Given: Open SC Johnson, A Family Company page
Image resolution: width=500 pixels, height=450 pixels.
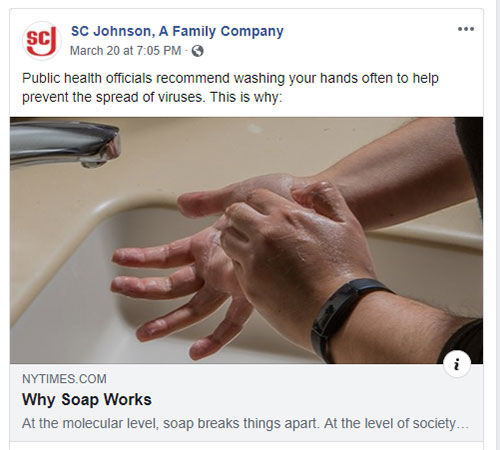Looking at the screenshot, I should [177, 31].
